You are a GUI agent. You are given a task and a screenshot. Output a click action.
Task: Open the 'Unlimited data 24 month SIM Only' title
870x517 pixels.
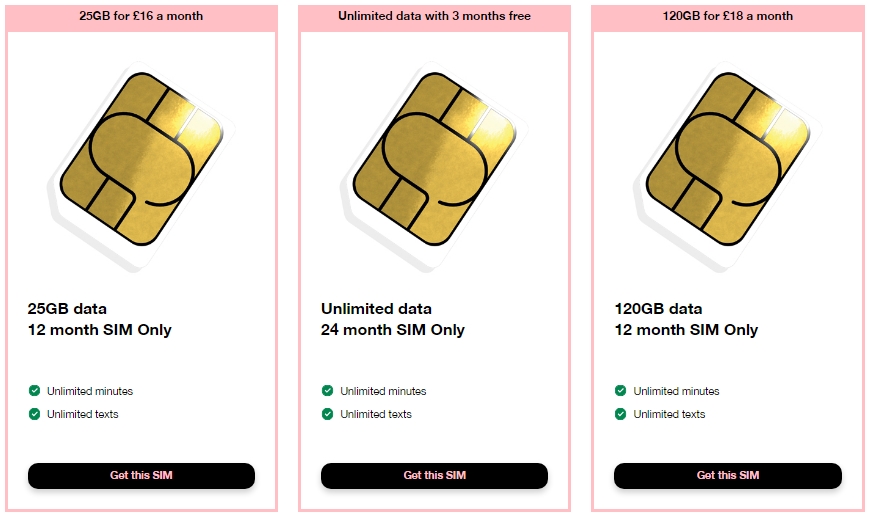tap(393, 320)
